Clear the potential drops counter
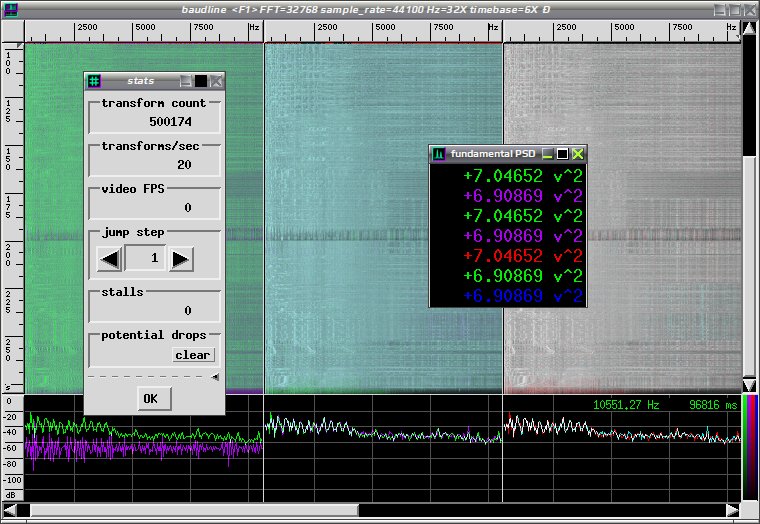The width and height of the screenshot is (760, 524). tap(193, 355)
